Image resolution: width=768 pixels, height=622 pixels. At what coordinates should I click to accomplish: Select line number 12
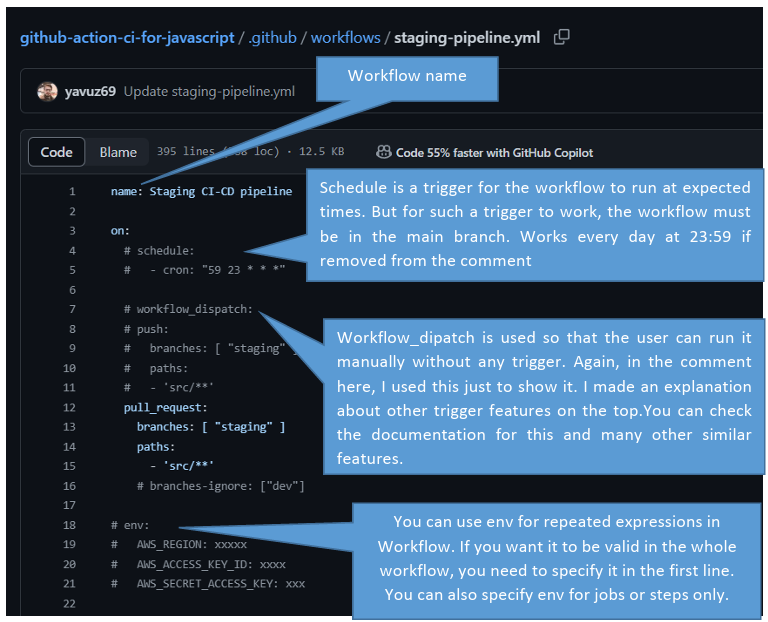point(70,407)
